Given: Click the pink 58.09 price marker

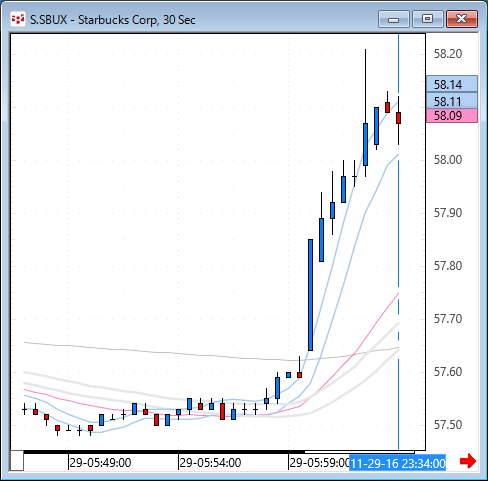Looking at the screenshot, I should point(452,116).
